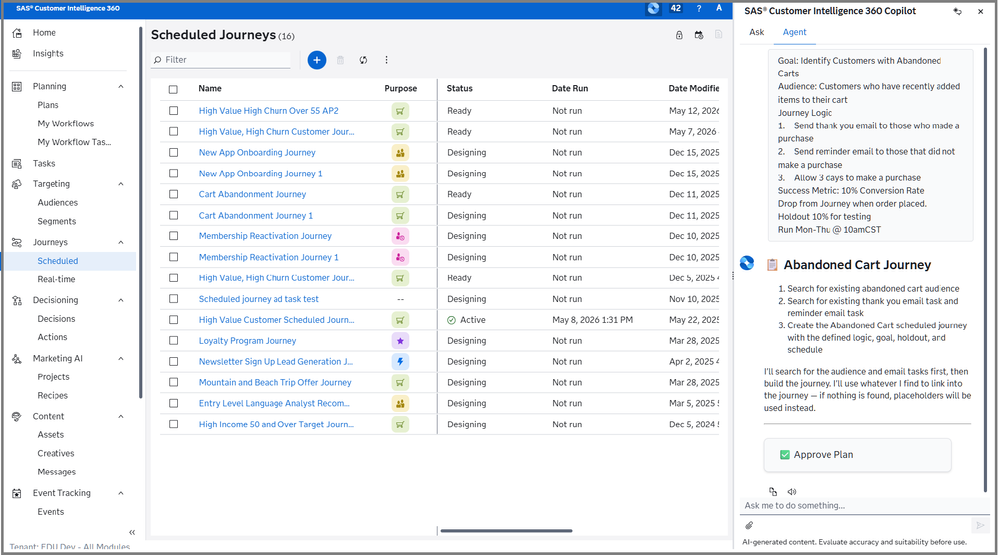This screenshot has height=555, width=999.
Task: Click the copy response icon in Copilot
Action: pos(773,491)
